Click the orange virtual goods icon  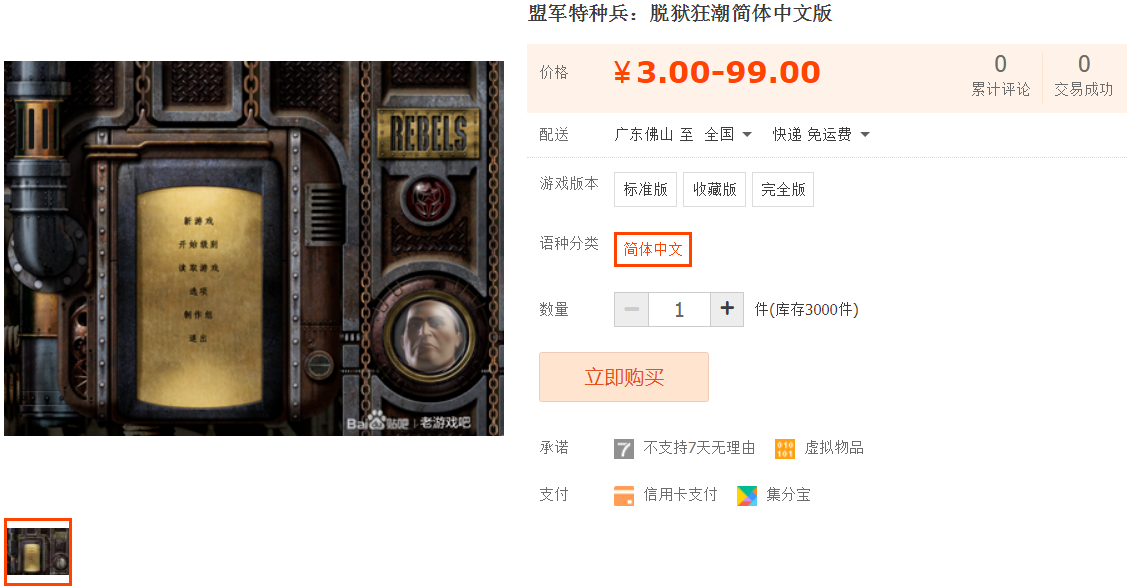pos(785,449)
